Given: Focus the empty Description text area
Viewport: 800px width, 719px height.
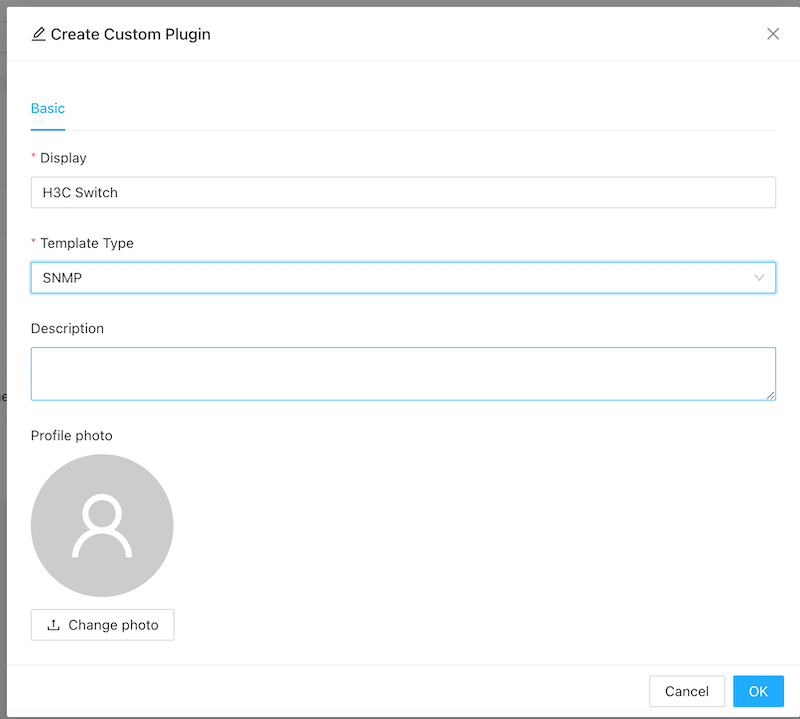Looking at the screenshot, I should [403, 373].
